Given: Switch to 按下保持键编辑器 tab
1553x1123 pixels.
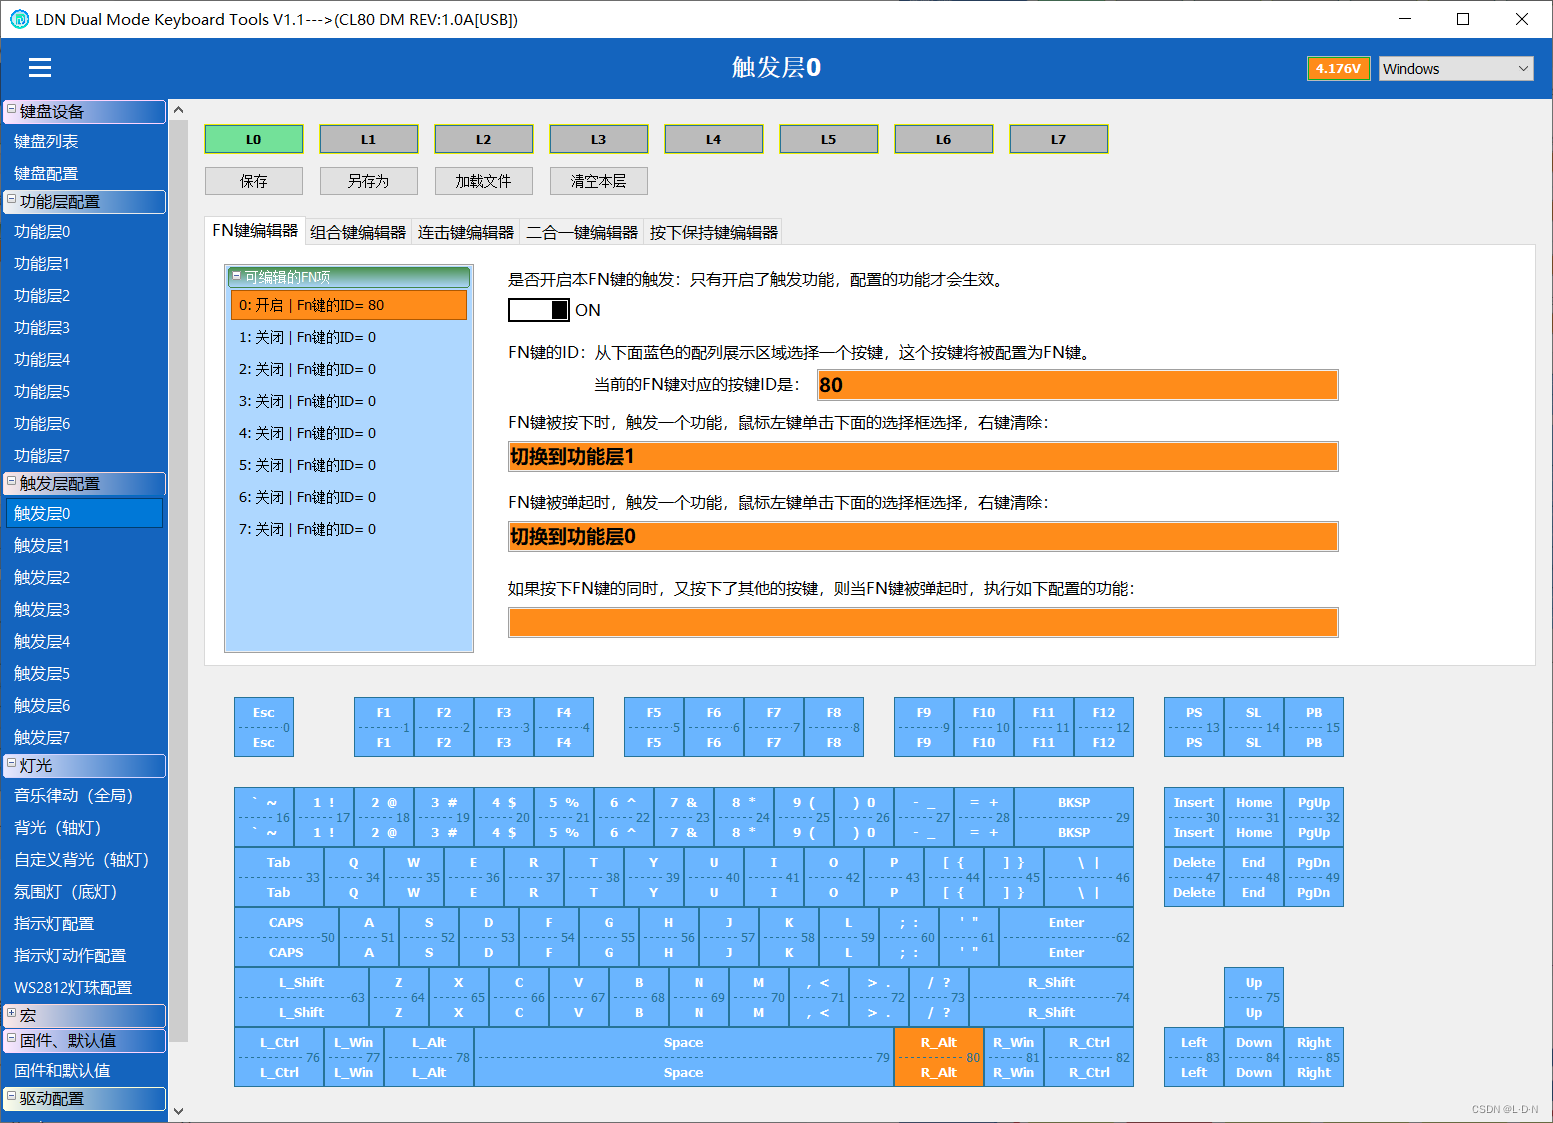Looking at the screenshot, I should pyautogui.click(x=713, y=232).
